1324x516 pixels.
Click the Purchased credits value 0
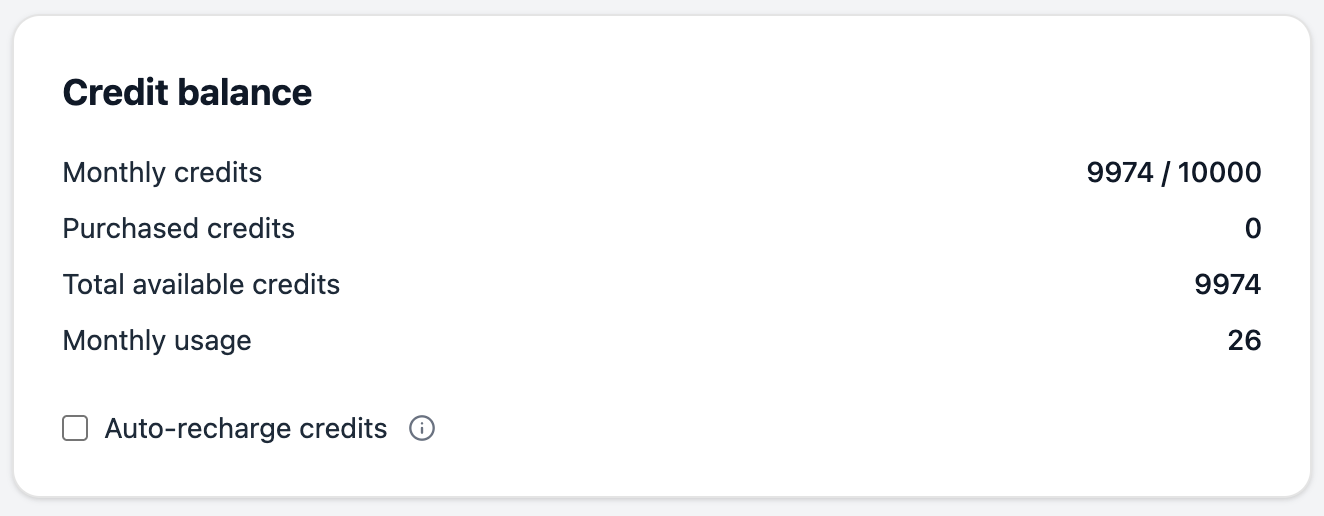[x=1253, y=229]
